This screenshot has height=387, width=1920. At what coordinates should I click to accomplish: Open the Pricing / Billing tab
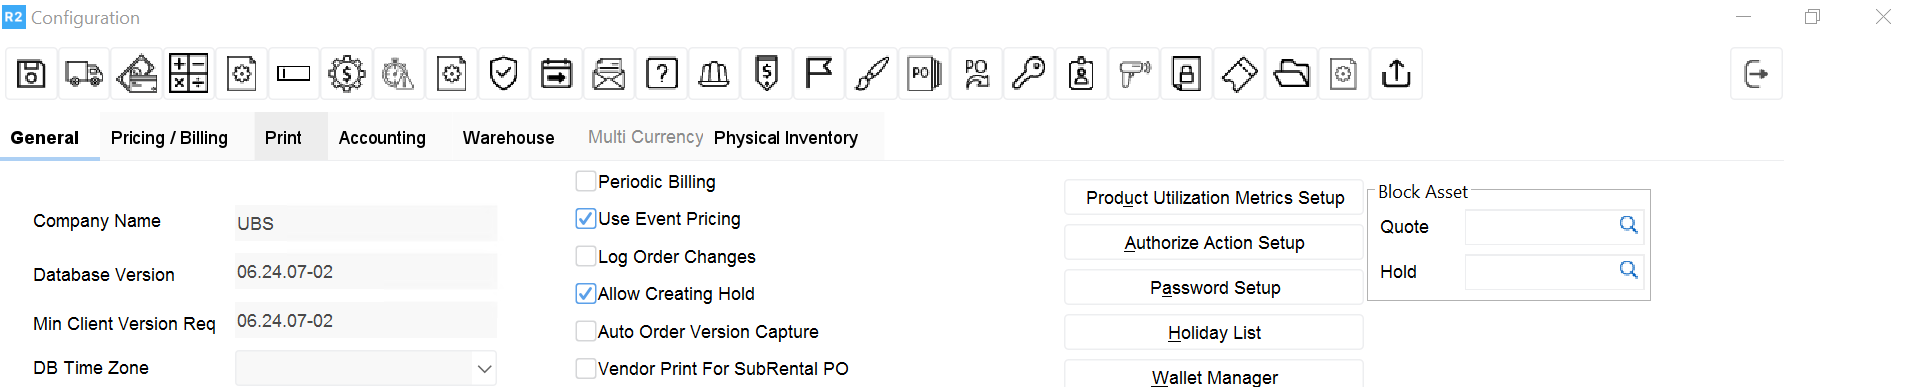[x=169, y=138]
